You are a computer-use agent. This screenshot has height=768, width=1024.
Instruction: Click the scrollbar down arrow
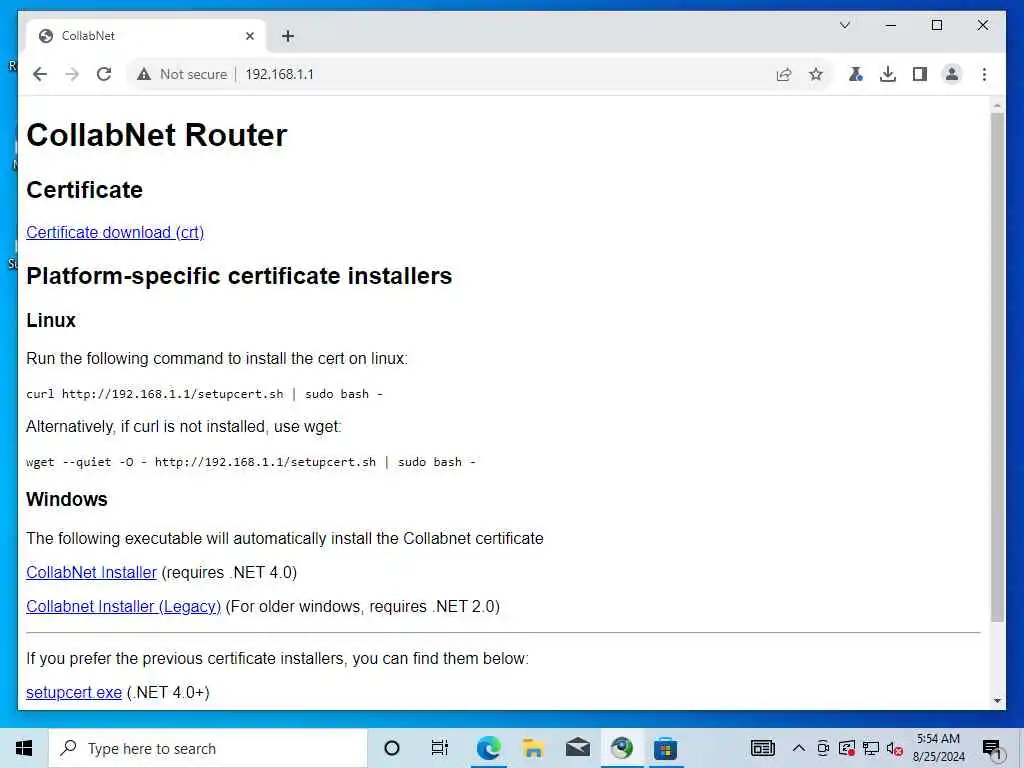(x=997, y=701)
